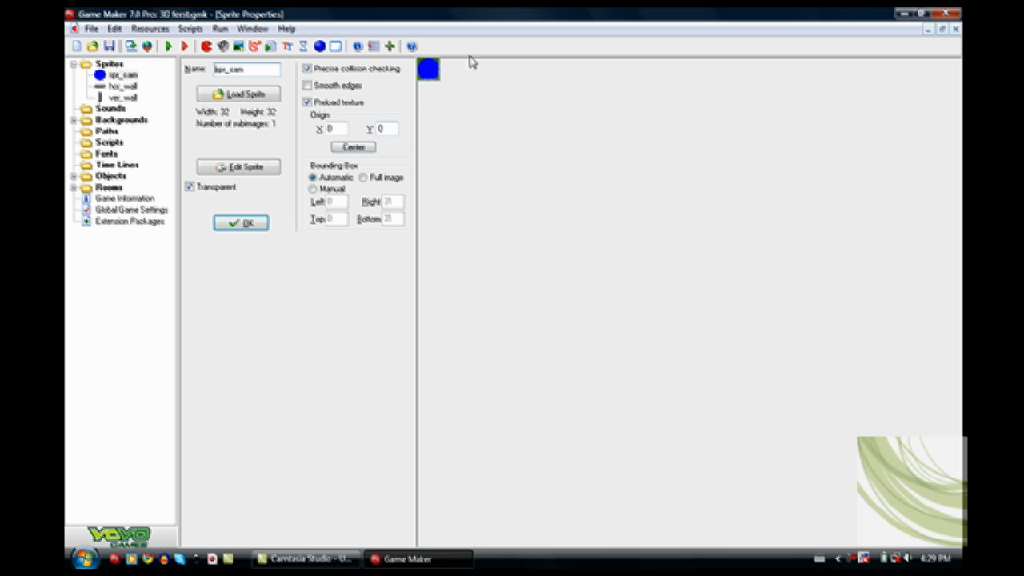This screenshot has width=1024, height=576.
Task: Open a game with the folder toolbar icon
Action: coord(93,46)
